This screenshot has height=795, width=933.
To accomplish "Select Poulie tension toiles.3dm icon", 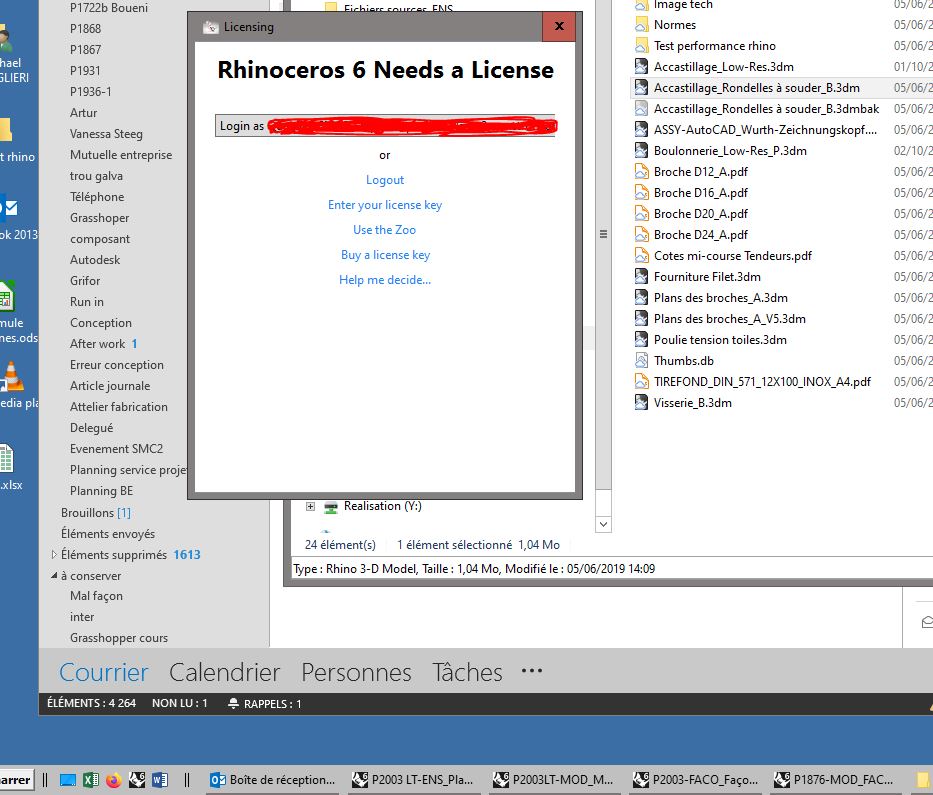I will [x=641, y=339].
